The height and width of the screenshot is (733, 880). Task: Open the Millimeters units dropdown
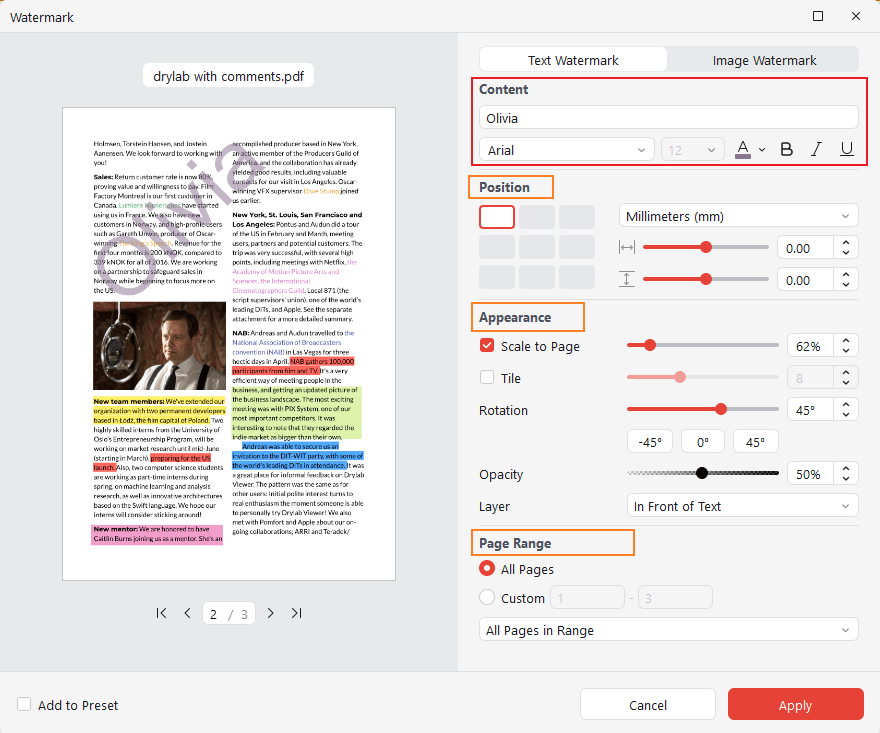coord(738,215)
